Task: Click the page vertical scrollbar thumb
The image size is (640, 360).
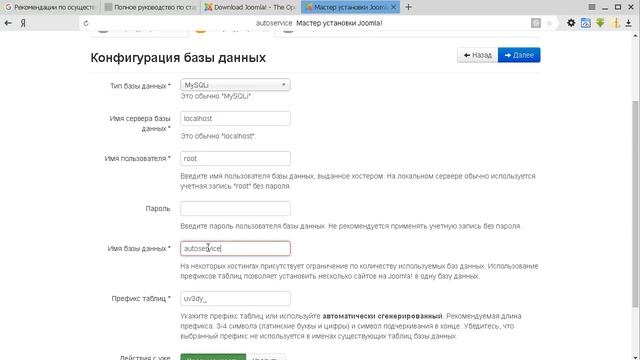Action: [635, 204]
